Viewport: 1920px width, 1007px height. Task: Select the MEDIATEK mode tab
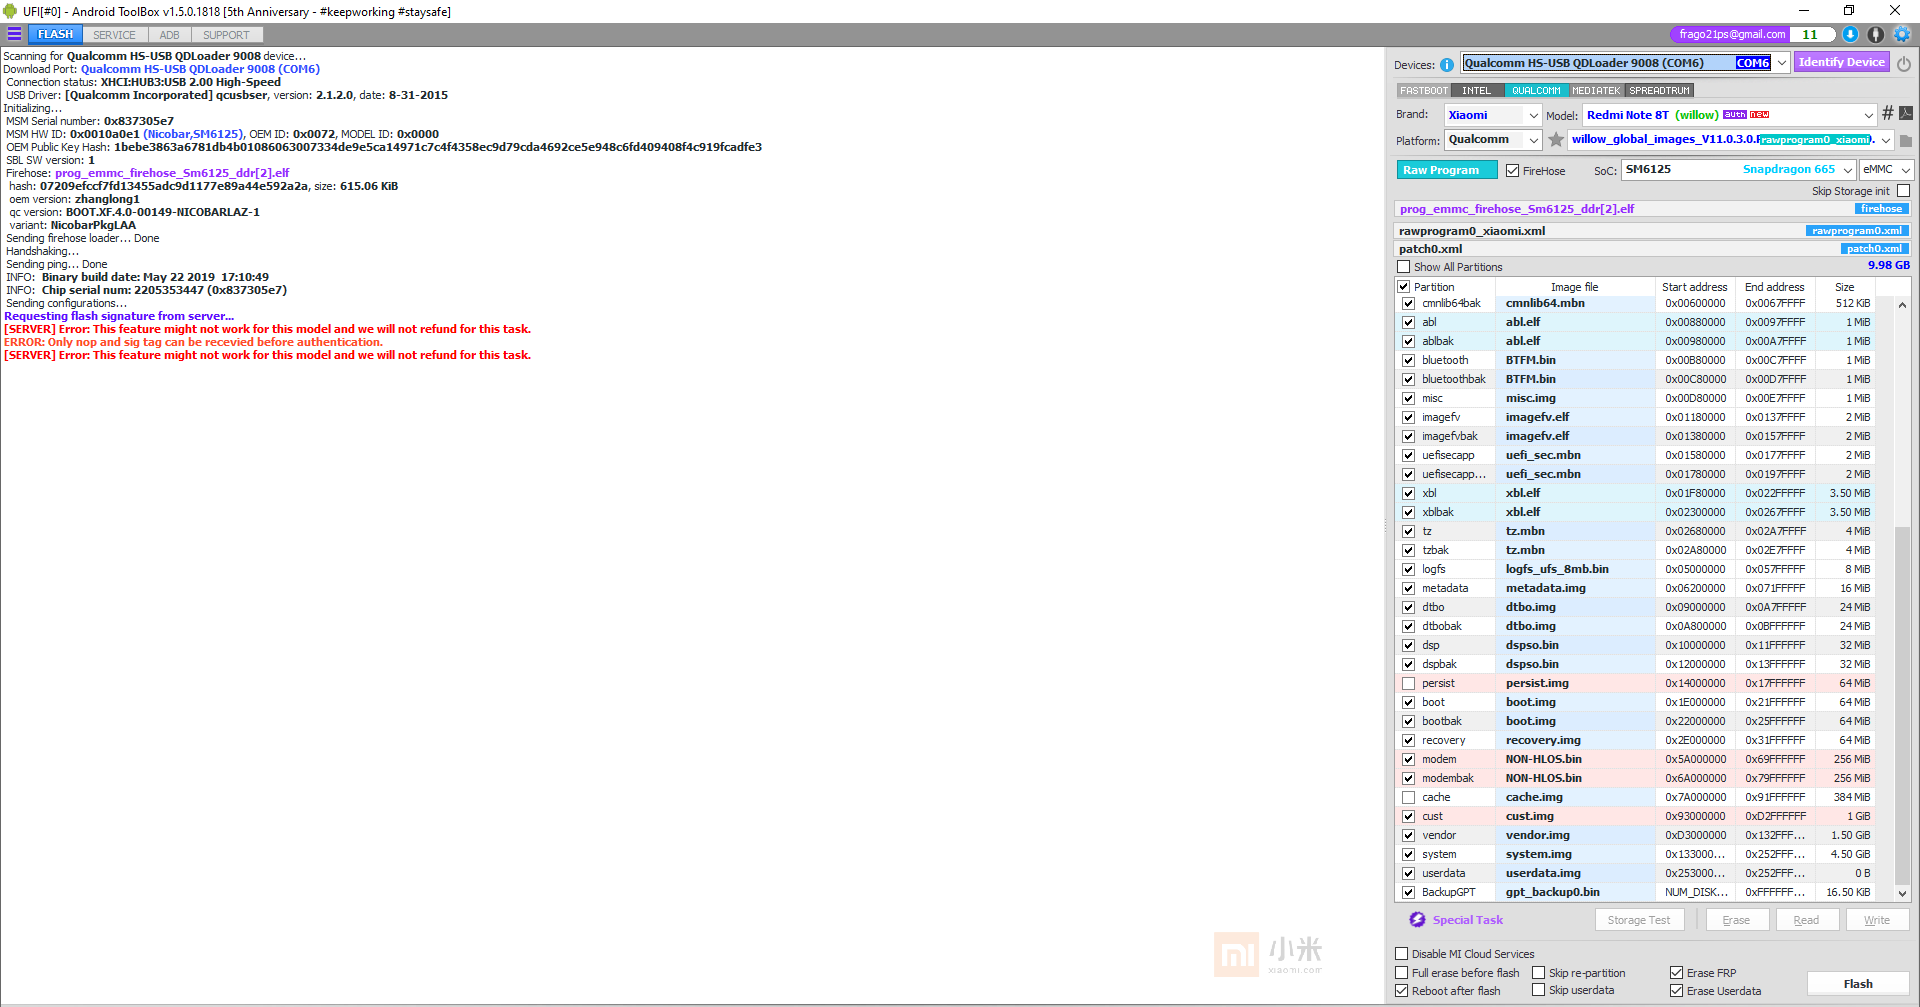pyautogui.click(x=1596, y=90)
